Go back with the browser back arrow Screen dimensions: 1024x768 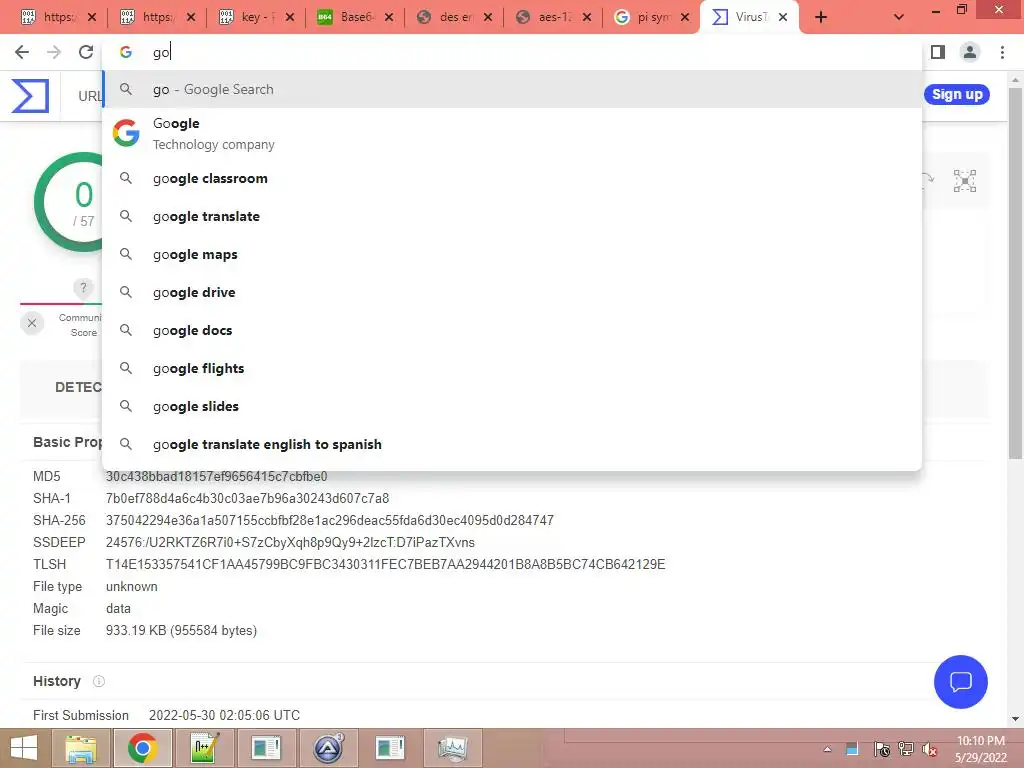[22, 52]
